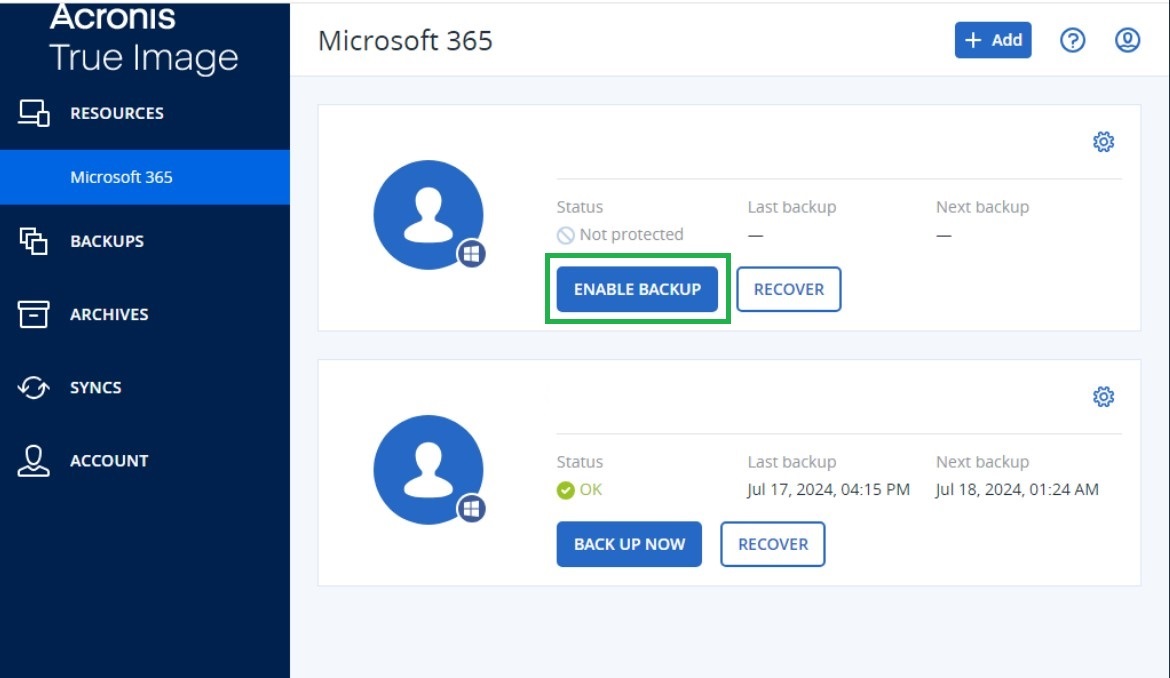Image resolution: width=1170 pixels, height=678 pixels.
Task: Open the Add account menu
Action: tap(993, 40)
